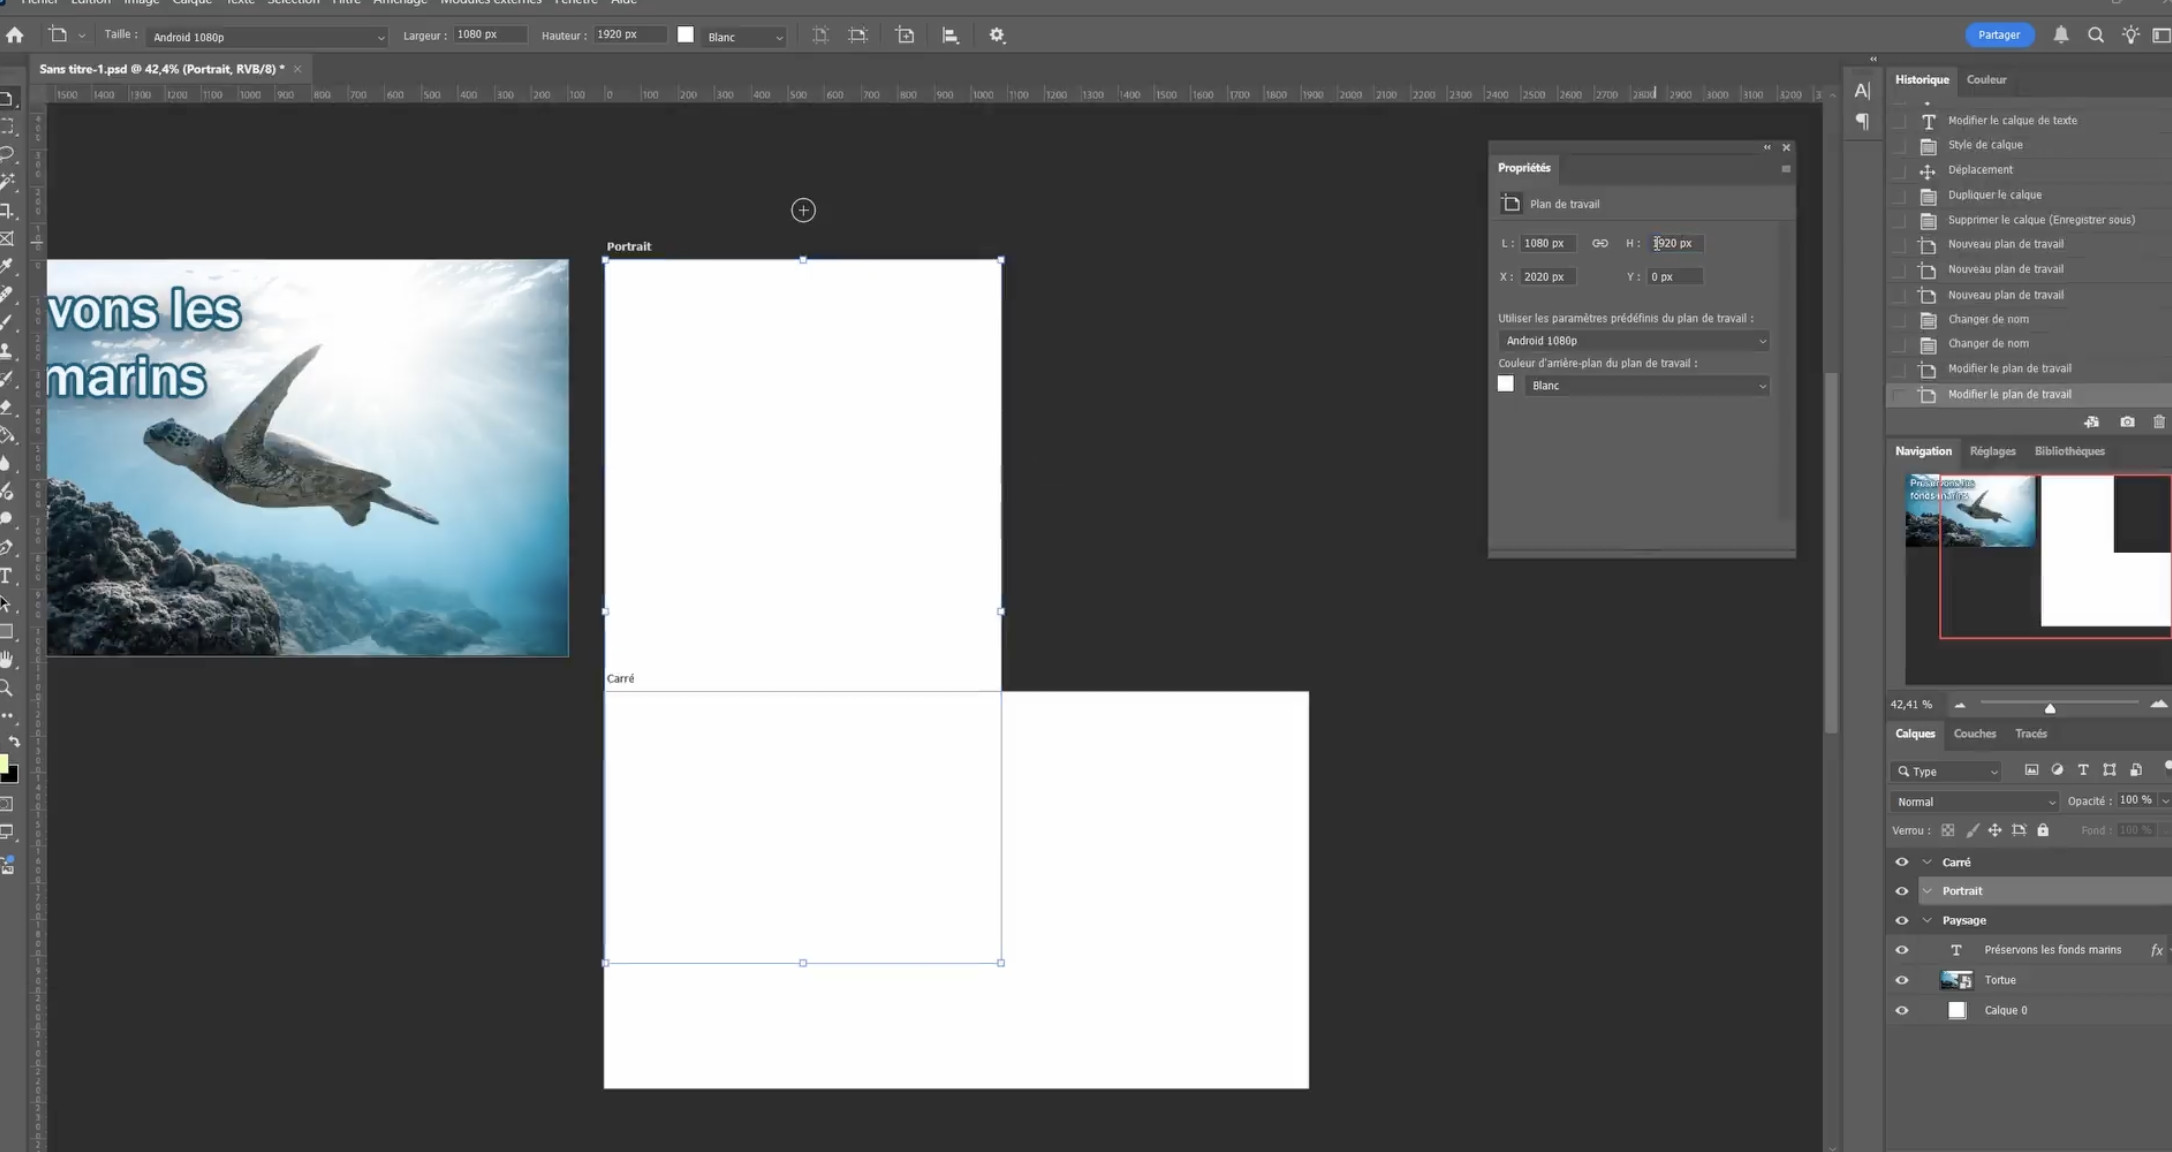Screen dimensions: 2172x1152
Task: Click the add artboard plus icon above Portrait
Action: (803, 210)
